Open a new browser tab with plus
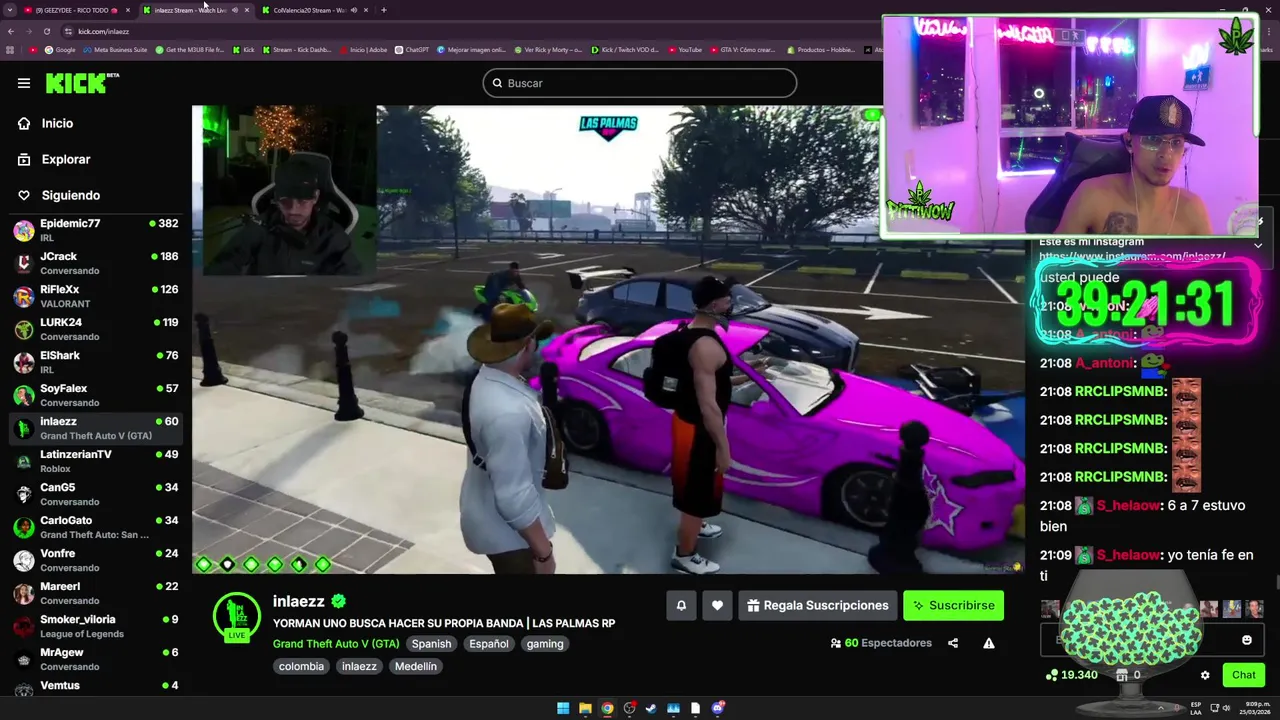The width and height of the screenshot is (1280, 720). [384, 10]
